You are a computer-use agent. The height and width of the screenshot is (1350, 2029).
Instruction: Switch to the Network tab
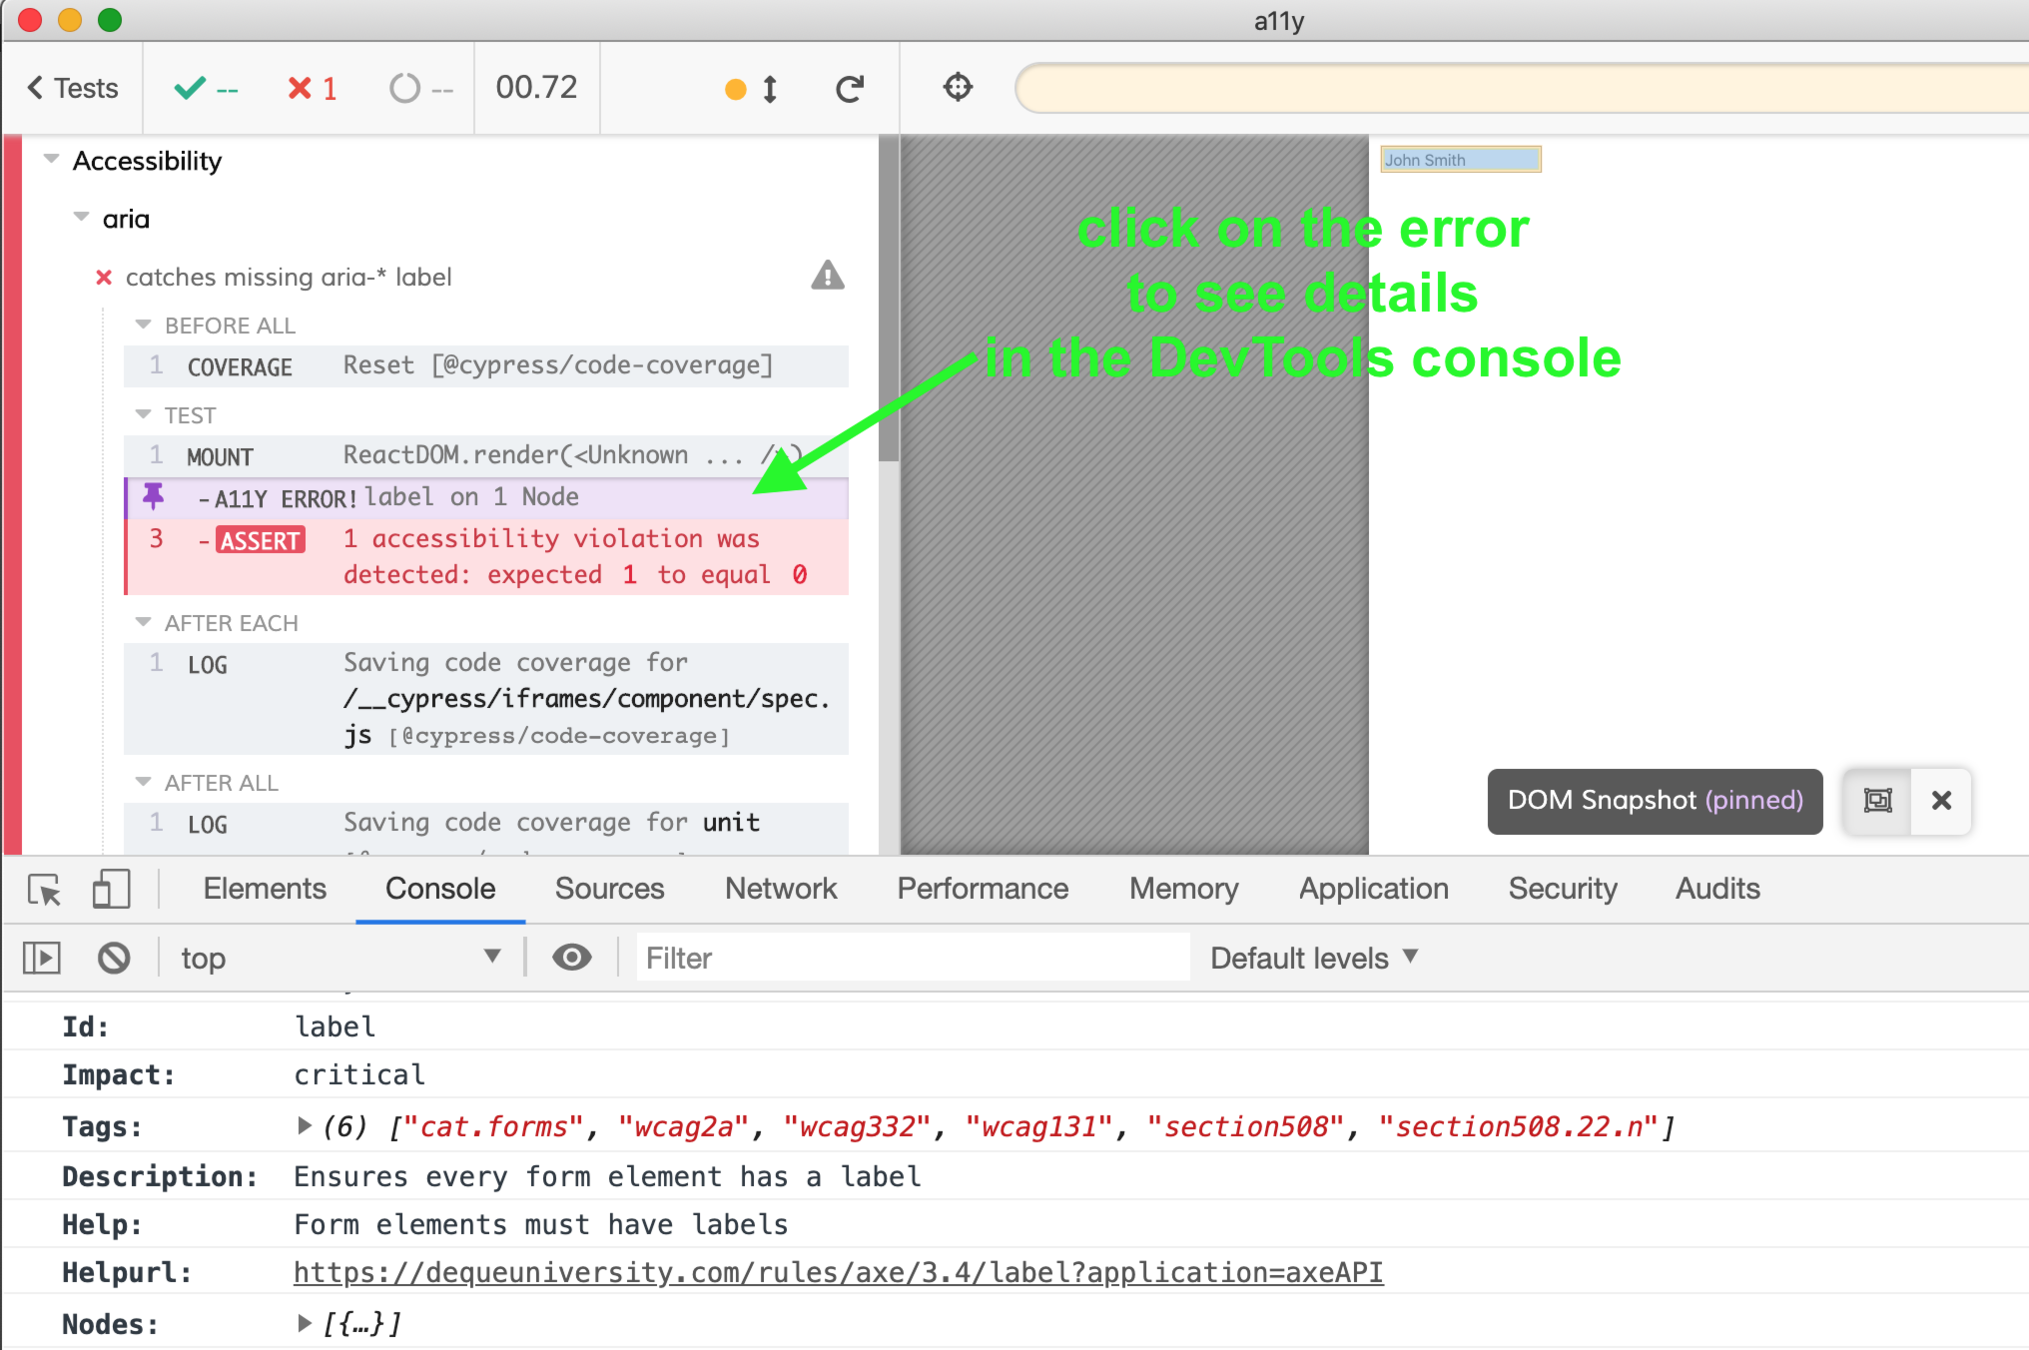780,889
